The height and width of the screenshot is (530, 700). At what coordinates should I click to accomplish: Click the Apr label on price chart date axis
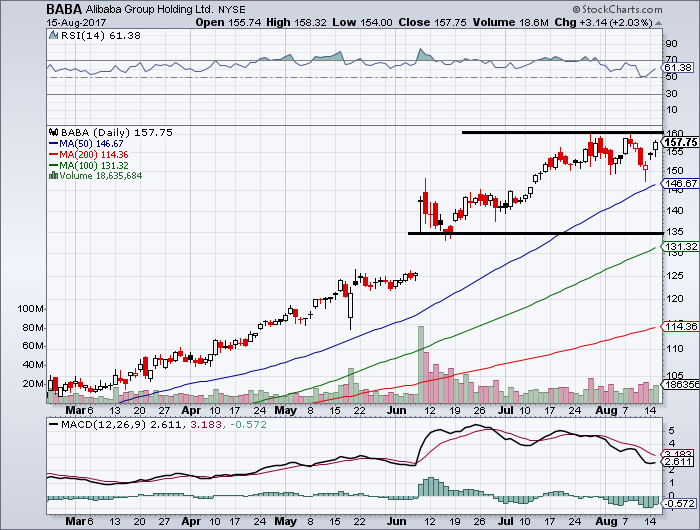pos(191,410)
